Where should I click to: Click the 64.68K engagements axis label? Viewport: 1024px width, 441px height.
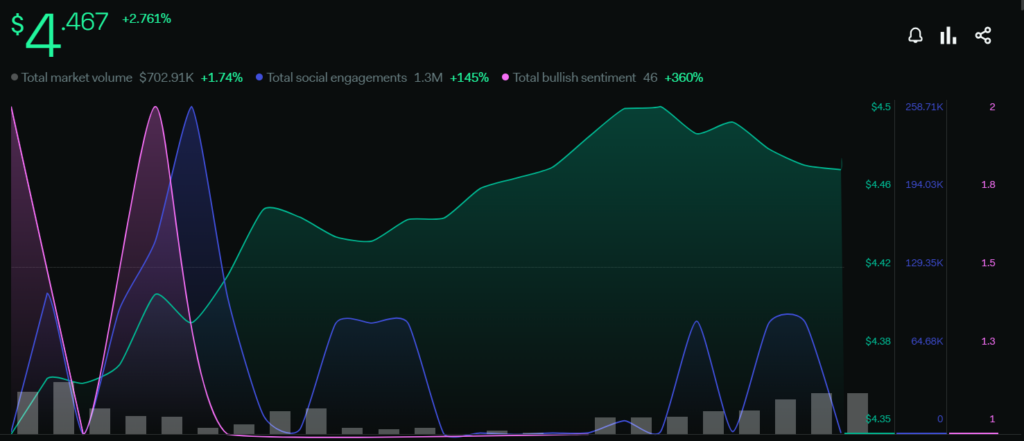[x=927, y=342]
